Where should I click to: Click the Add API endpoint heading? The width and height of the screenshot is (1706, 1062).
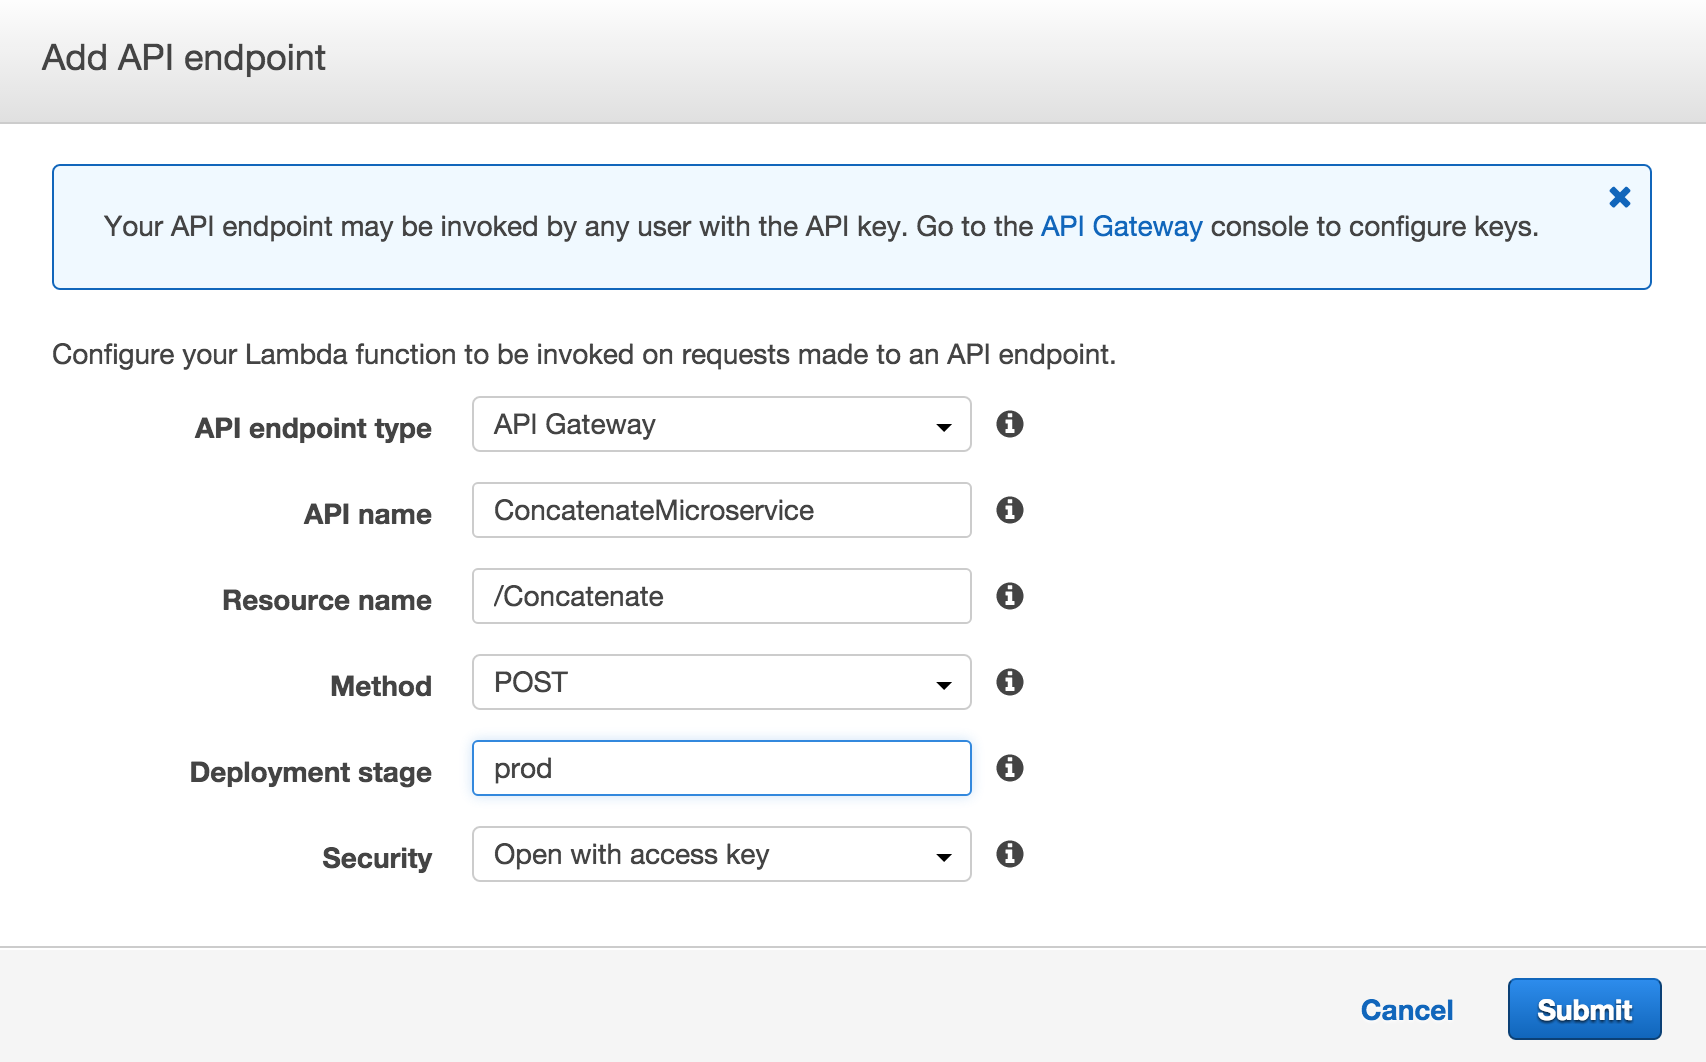[183, 57]
